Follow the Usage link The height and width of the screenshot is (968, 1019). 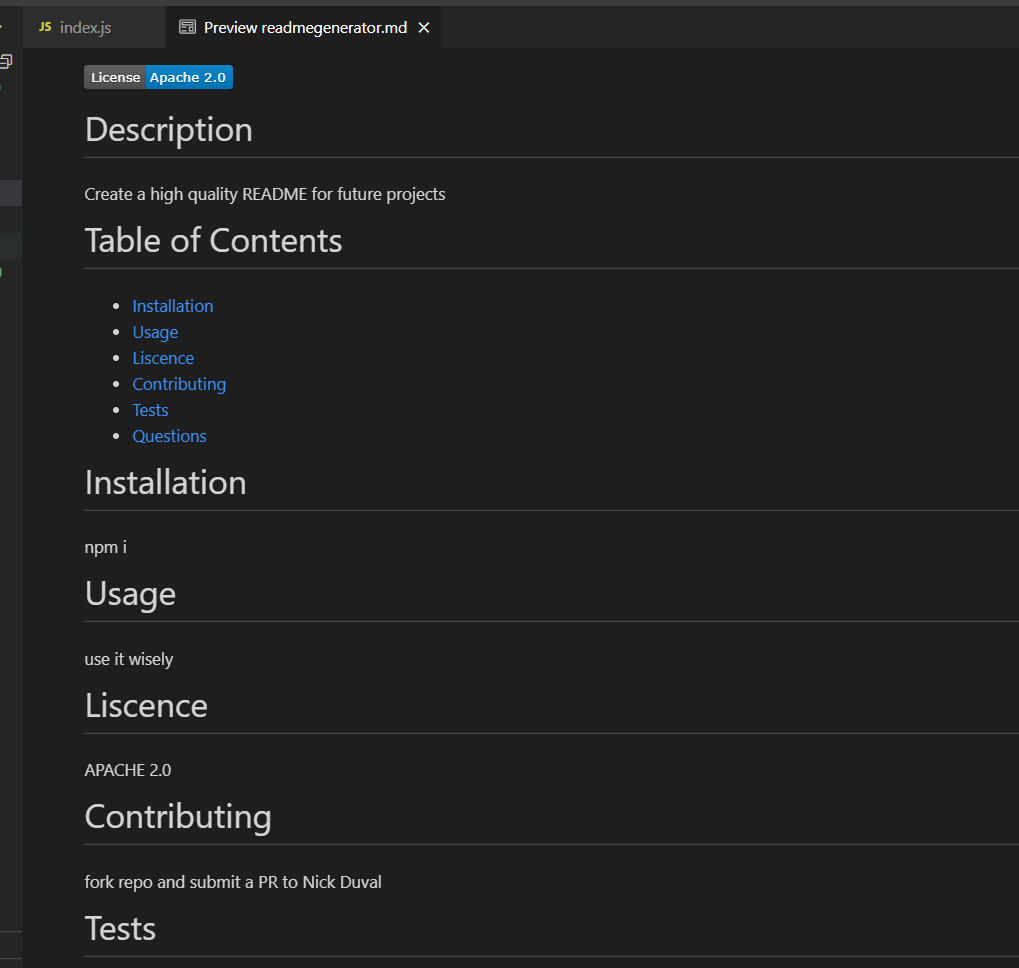pos(155,331)
